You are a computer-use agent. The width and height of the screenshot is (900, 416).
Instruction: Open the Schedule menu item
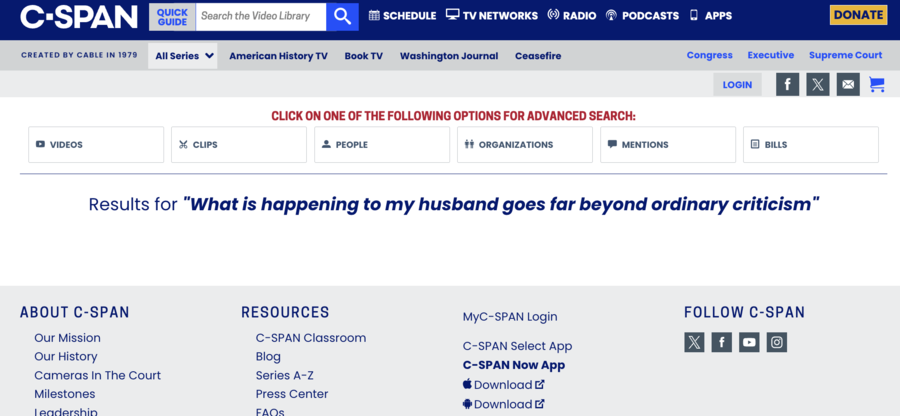click(x=402, y=16)
